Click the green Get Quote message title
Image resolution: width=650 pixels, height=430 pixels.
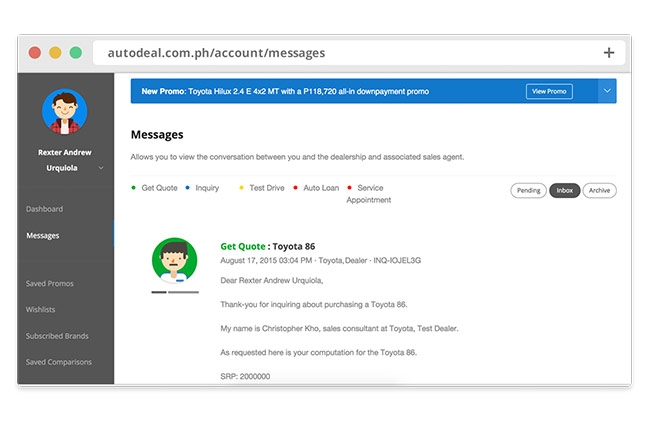(x=243, y=246)
